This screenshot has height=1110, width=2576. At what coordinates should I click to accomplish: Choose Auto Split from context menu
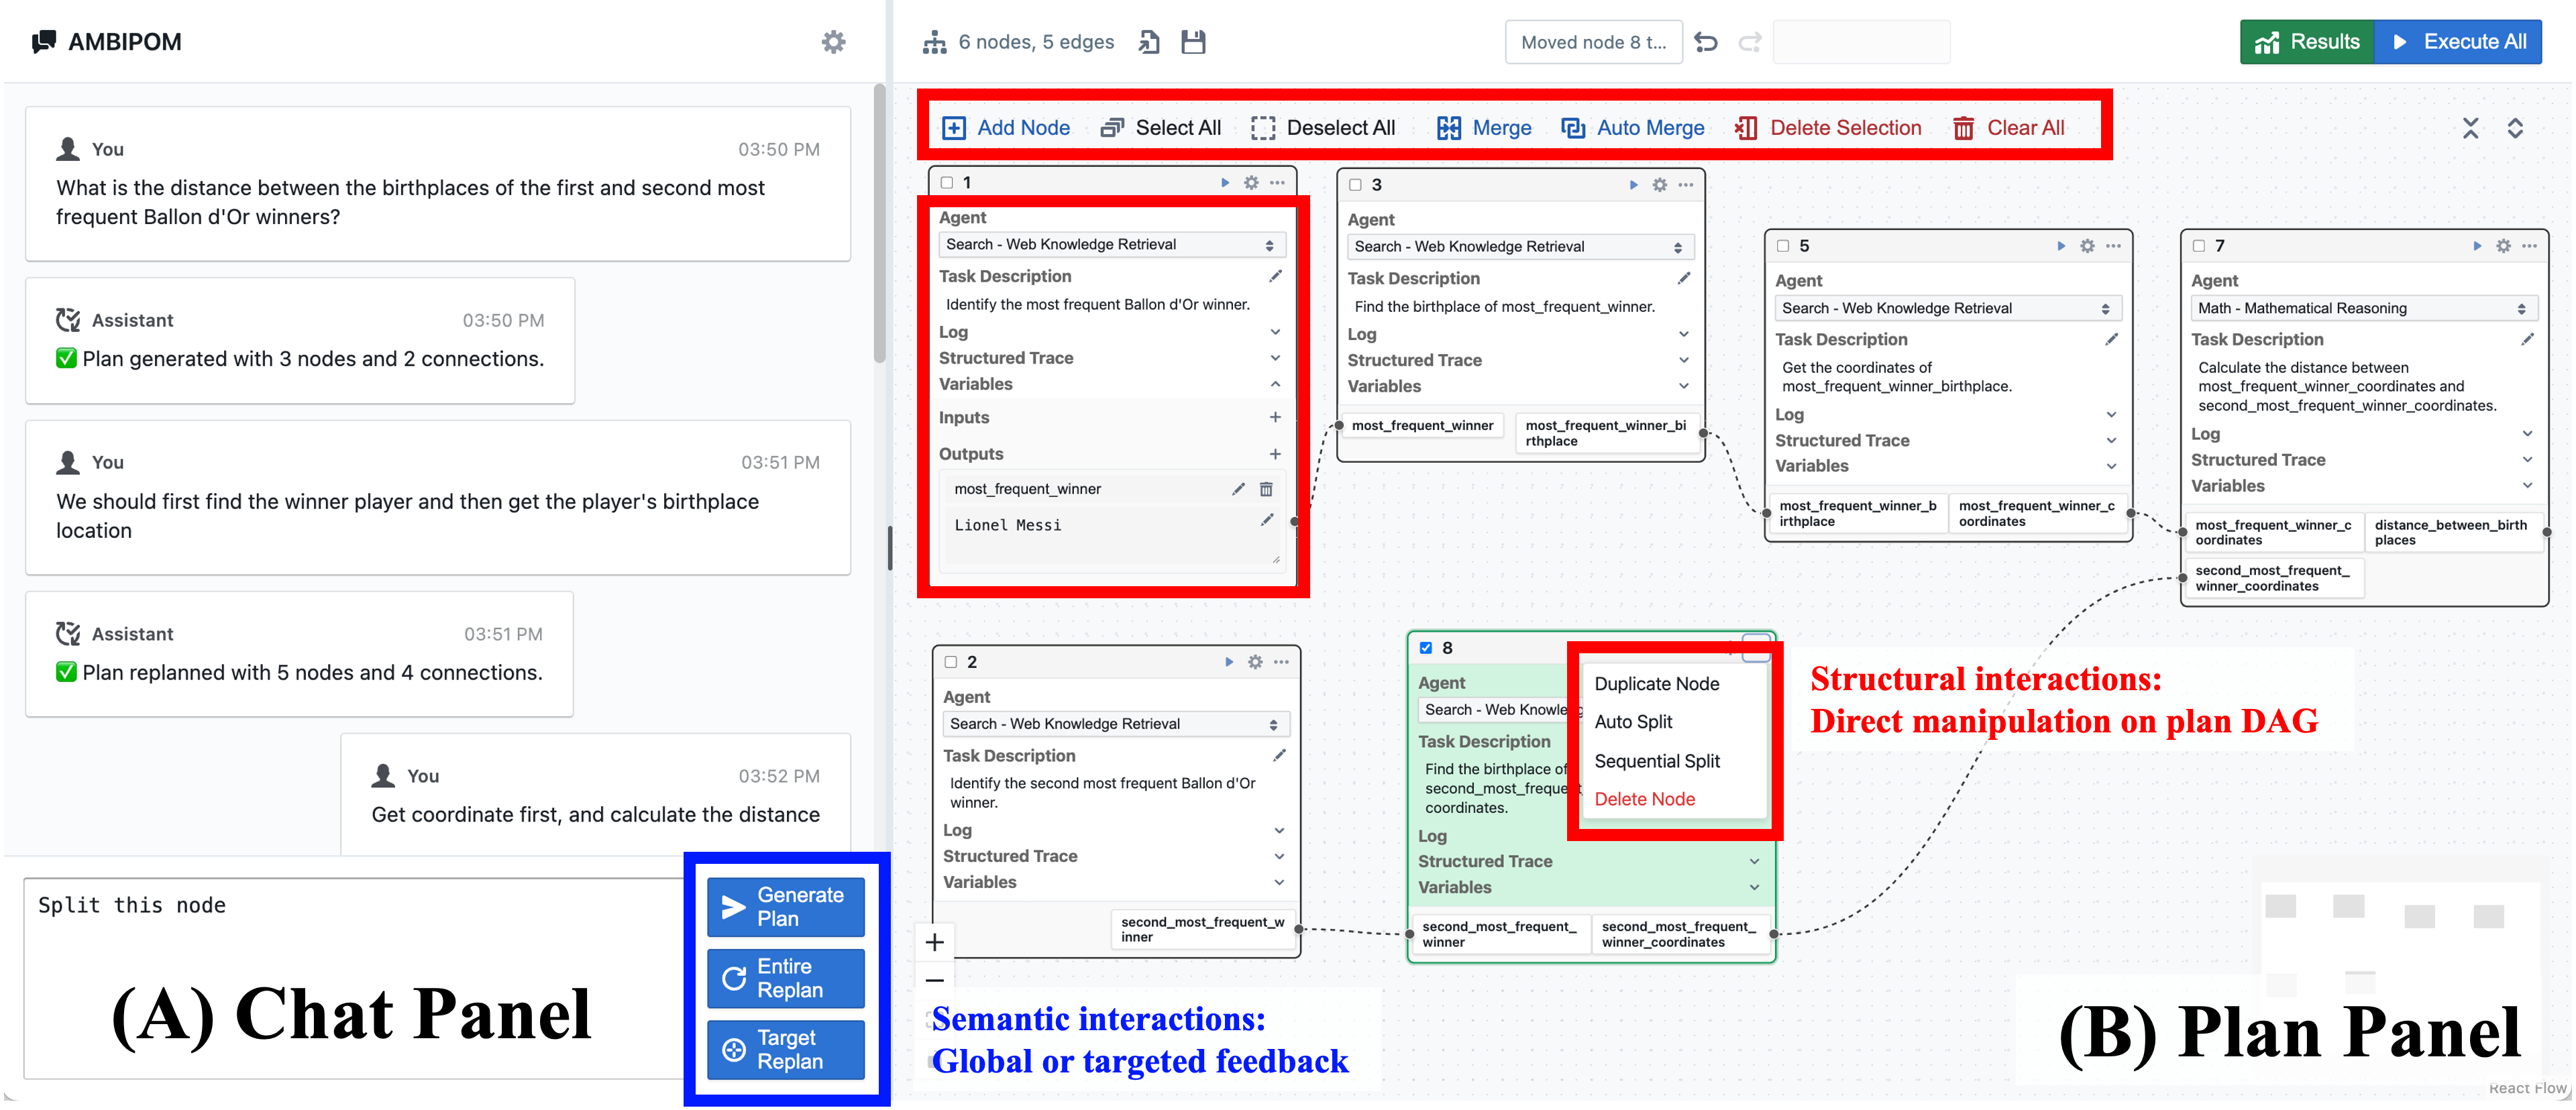click(x=1633, y=722)
